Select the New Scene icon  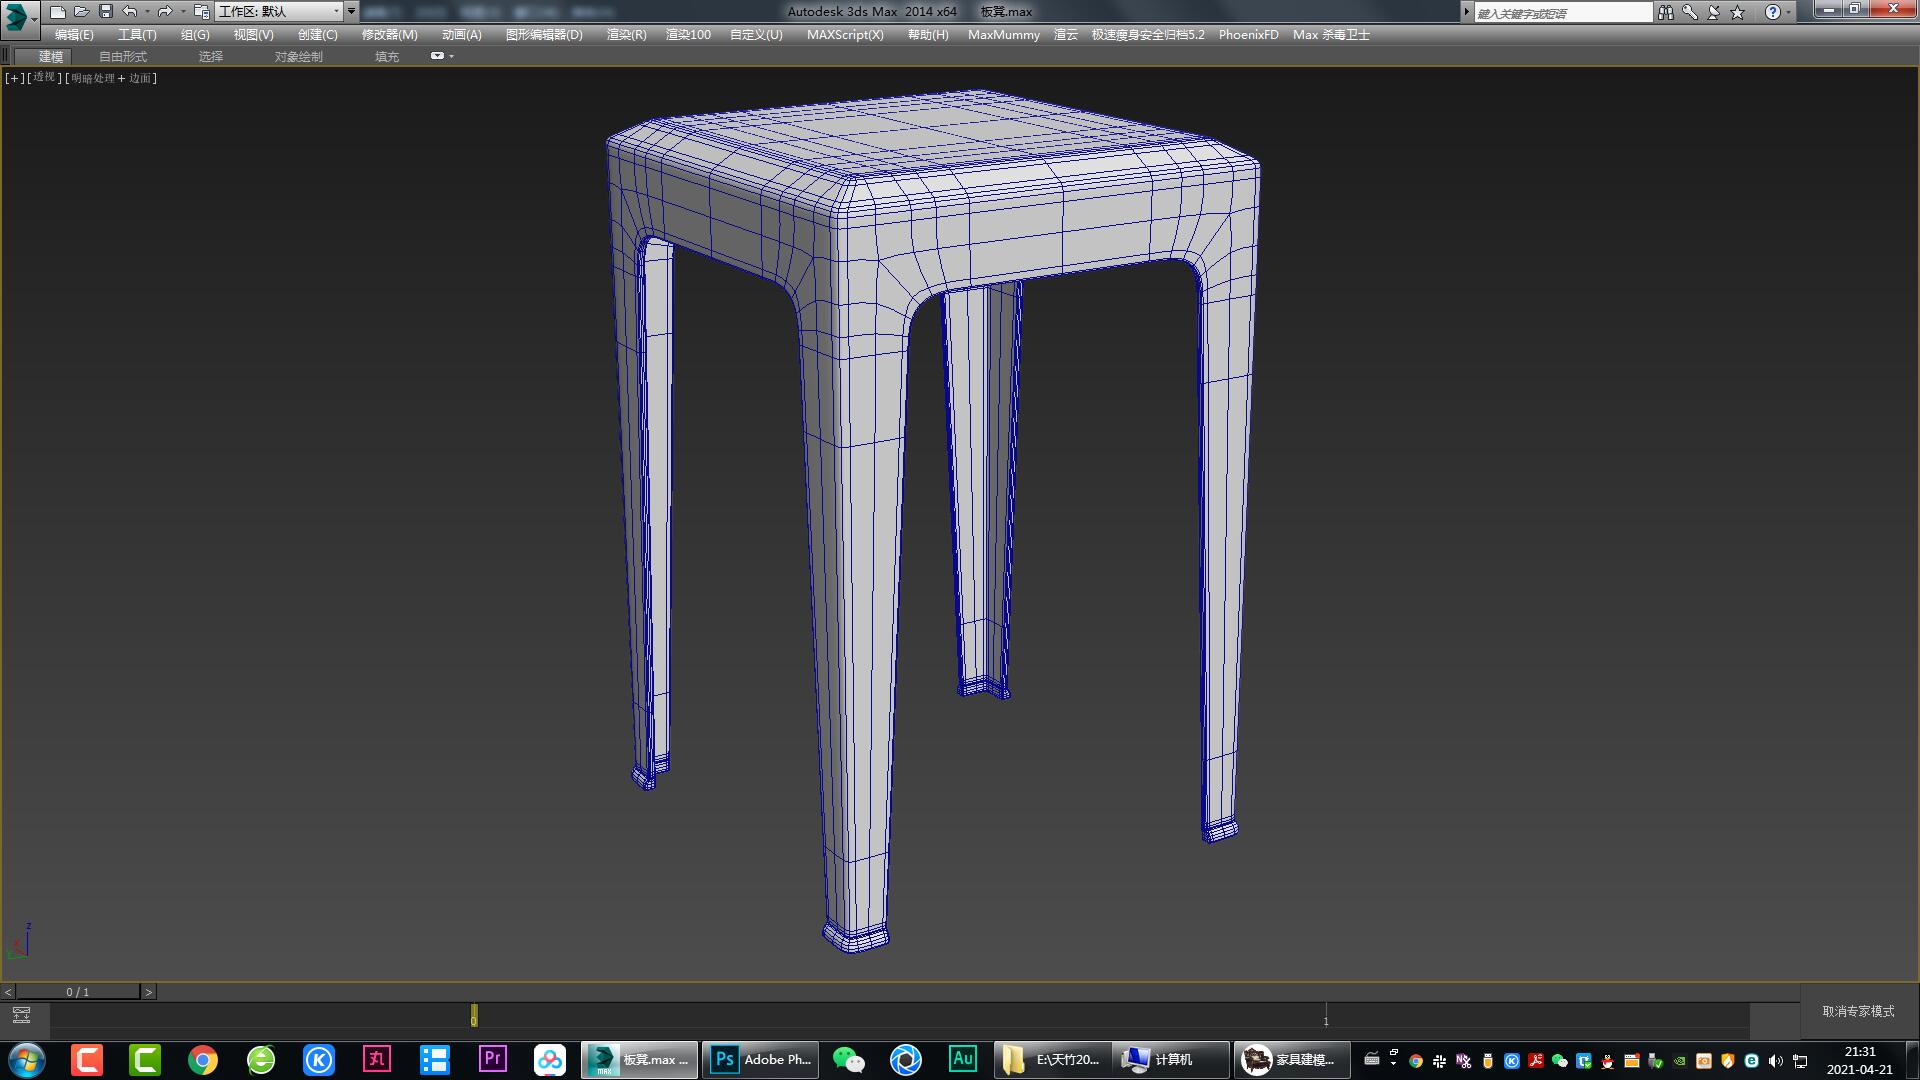pos(58,11)
